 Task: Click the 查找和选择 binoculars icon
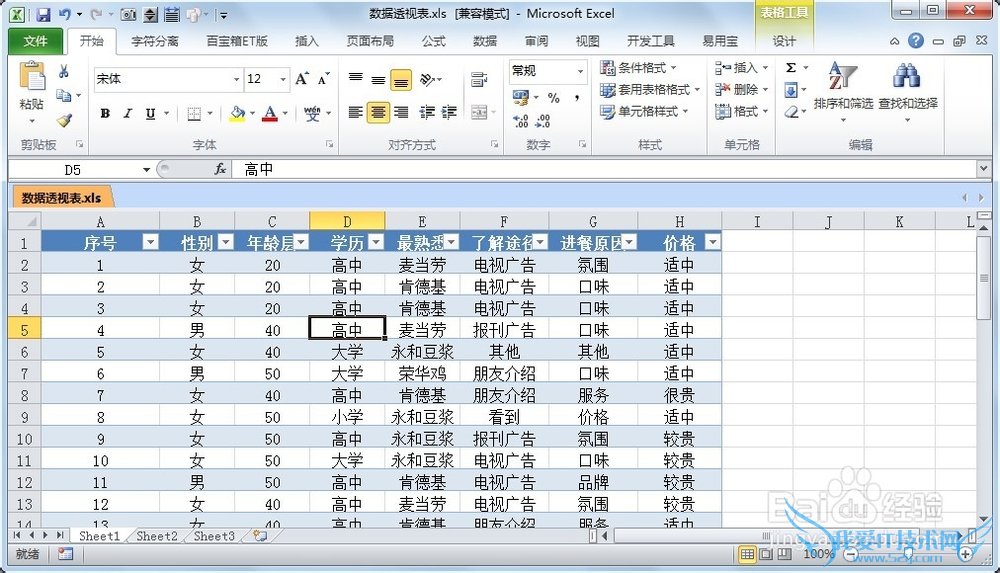pos(907,86)
